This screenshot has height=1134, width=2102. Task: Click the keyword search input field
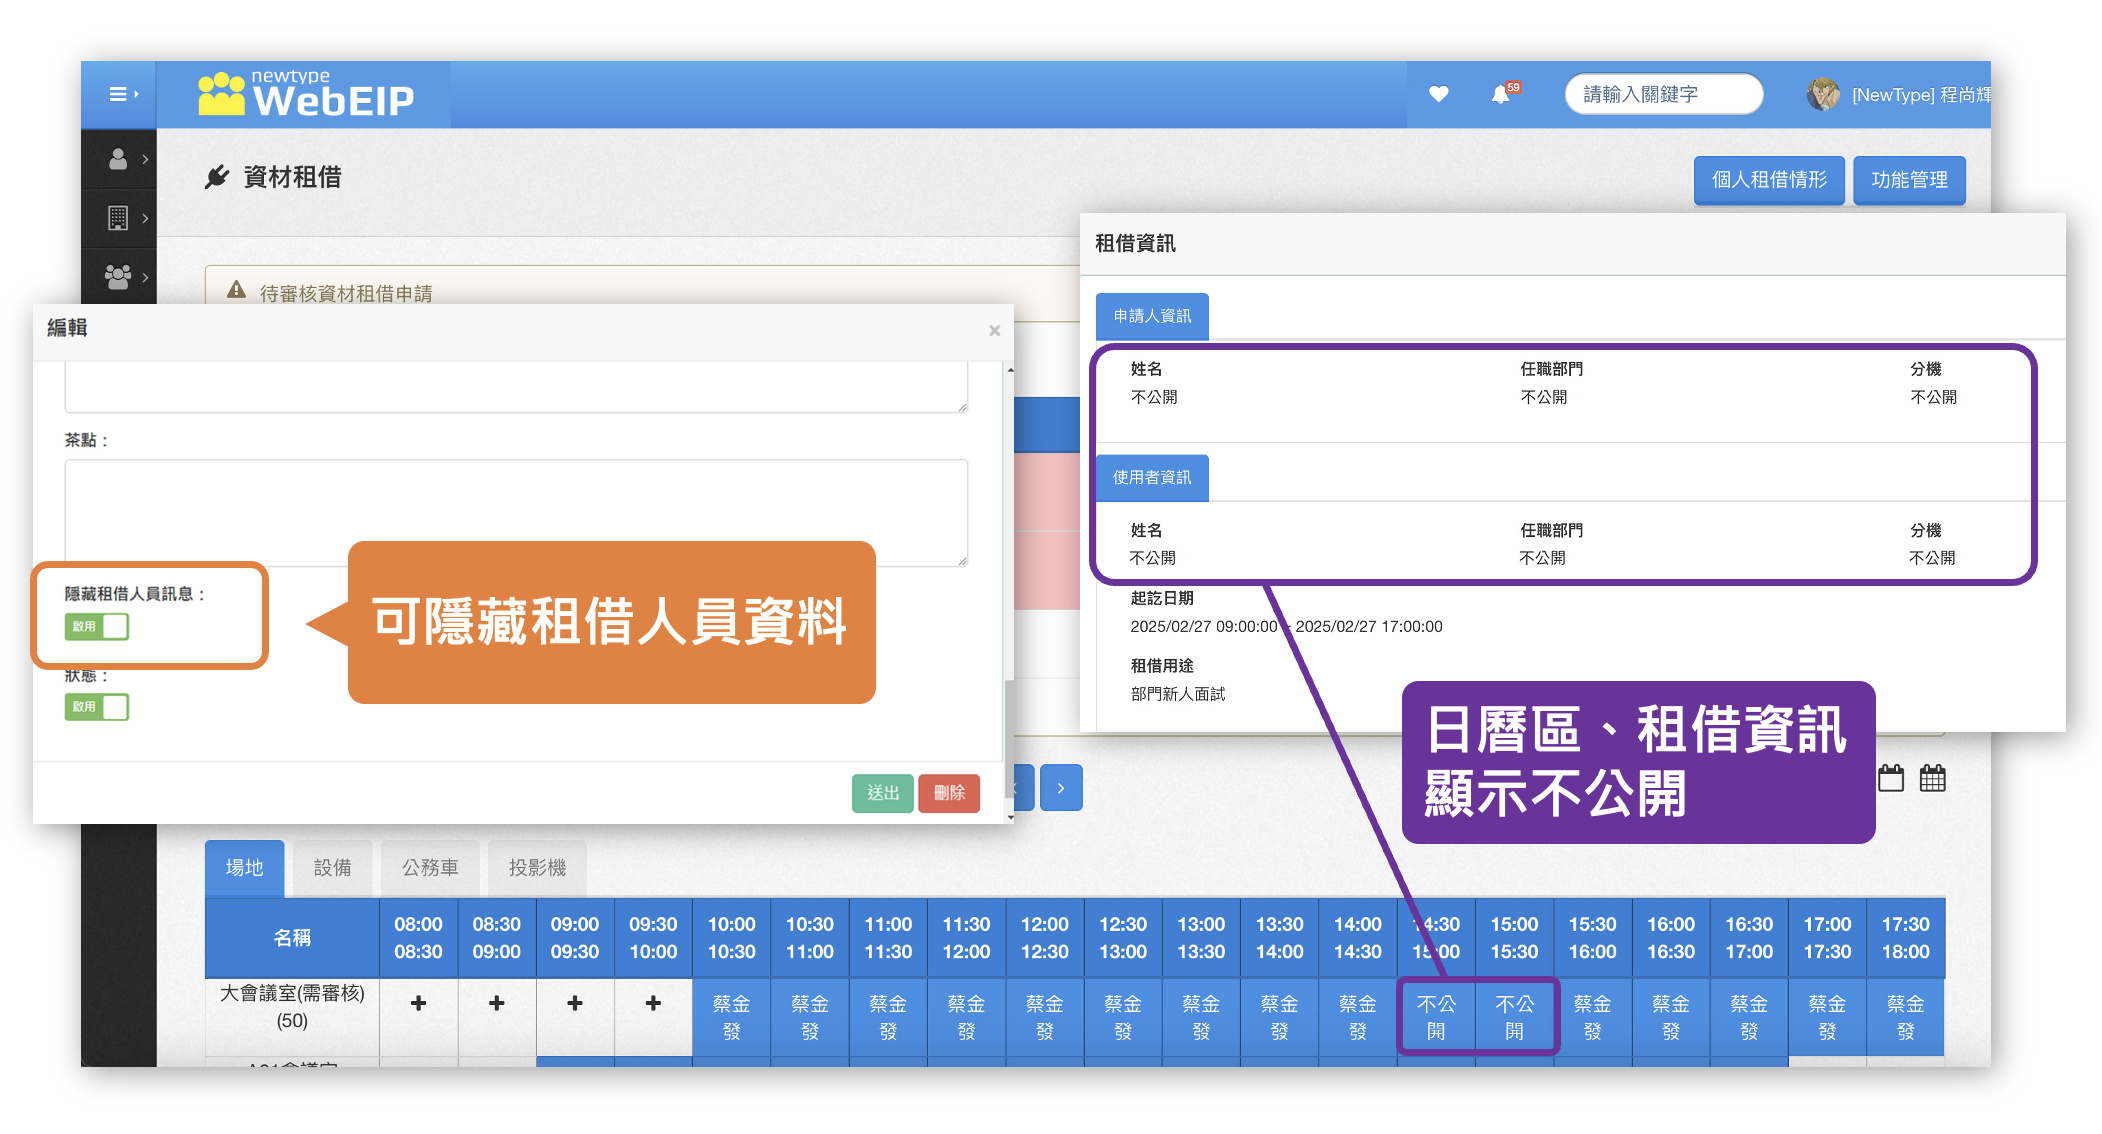(x=1662, y=94)
